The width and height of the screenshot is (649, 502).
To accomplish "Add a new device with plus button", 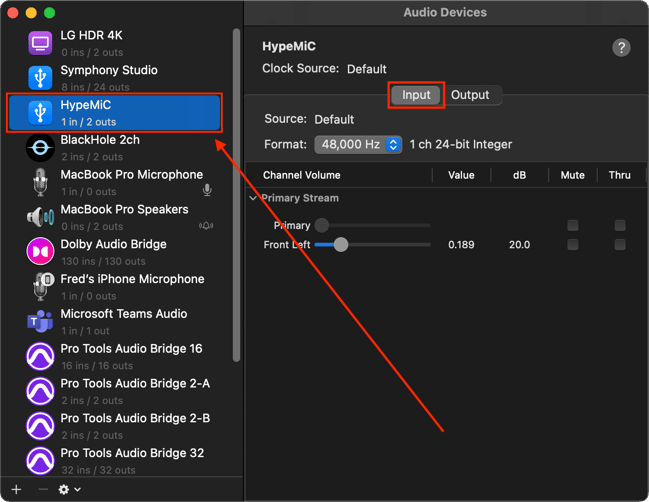I will pyautogui.click(x=16, y=490).
